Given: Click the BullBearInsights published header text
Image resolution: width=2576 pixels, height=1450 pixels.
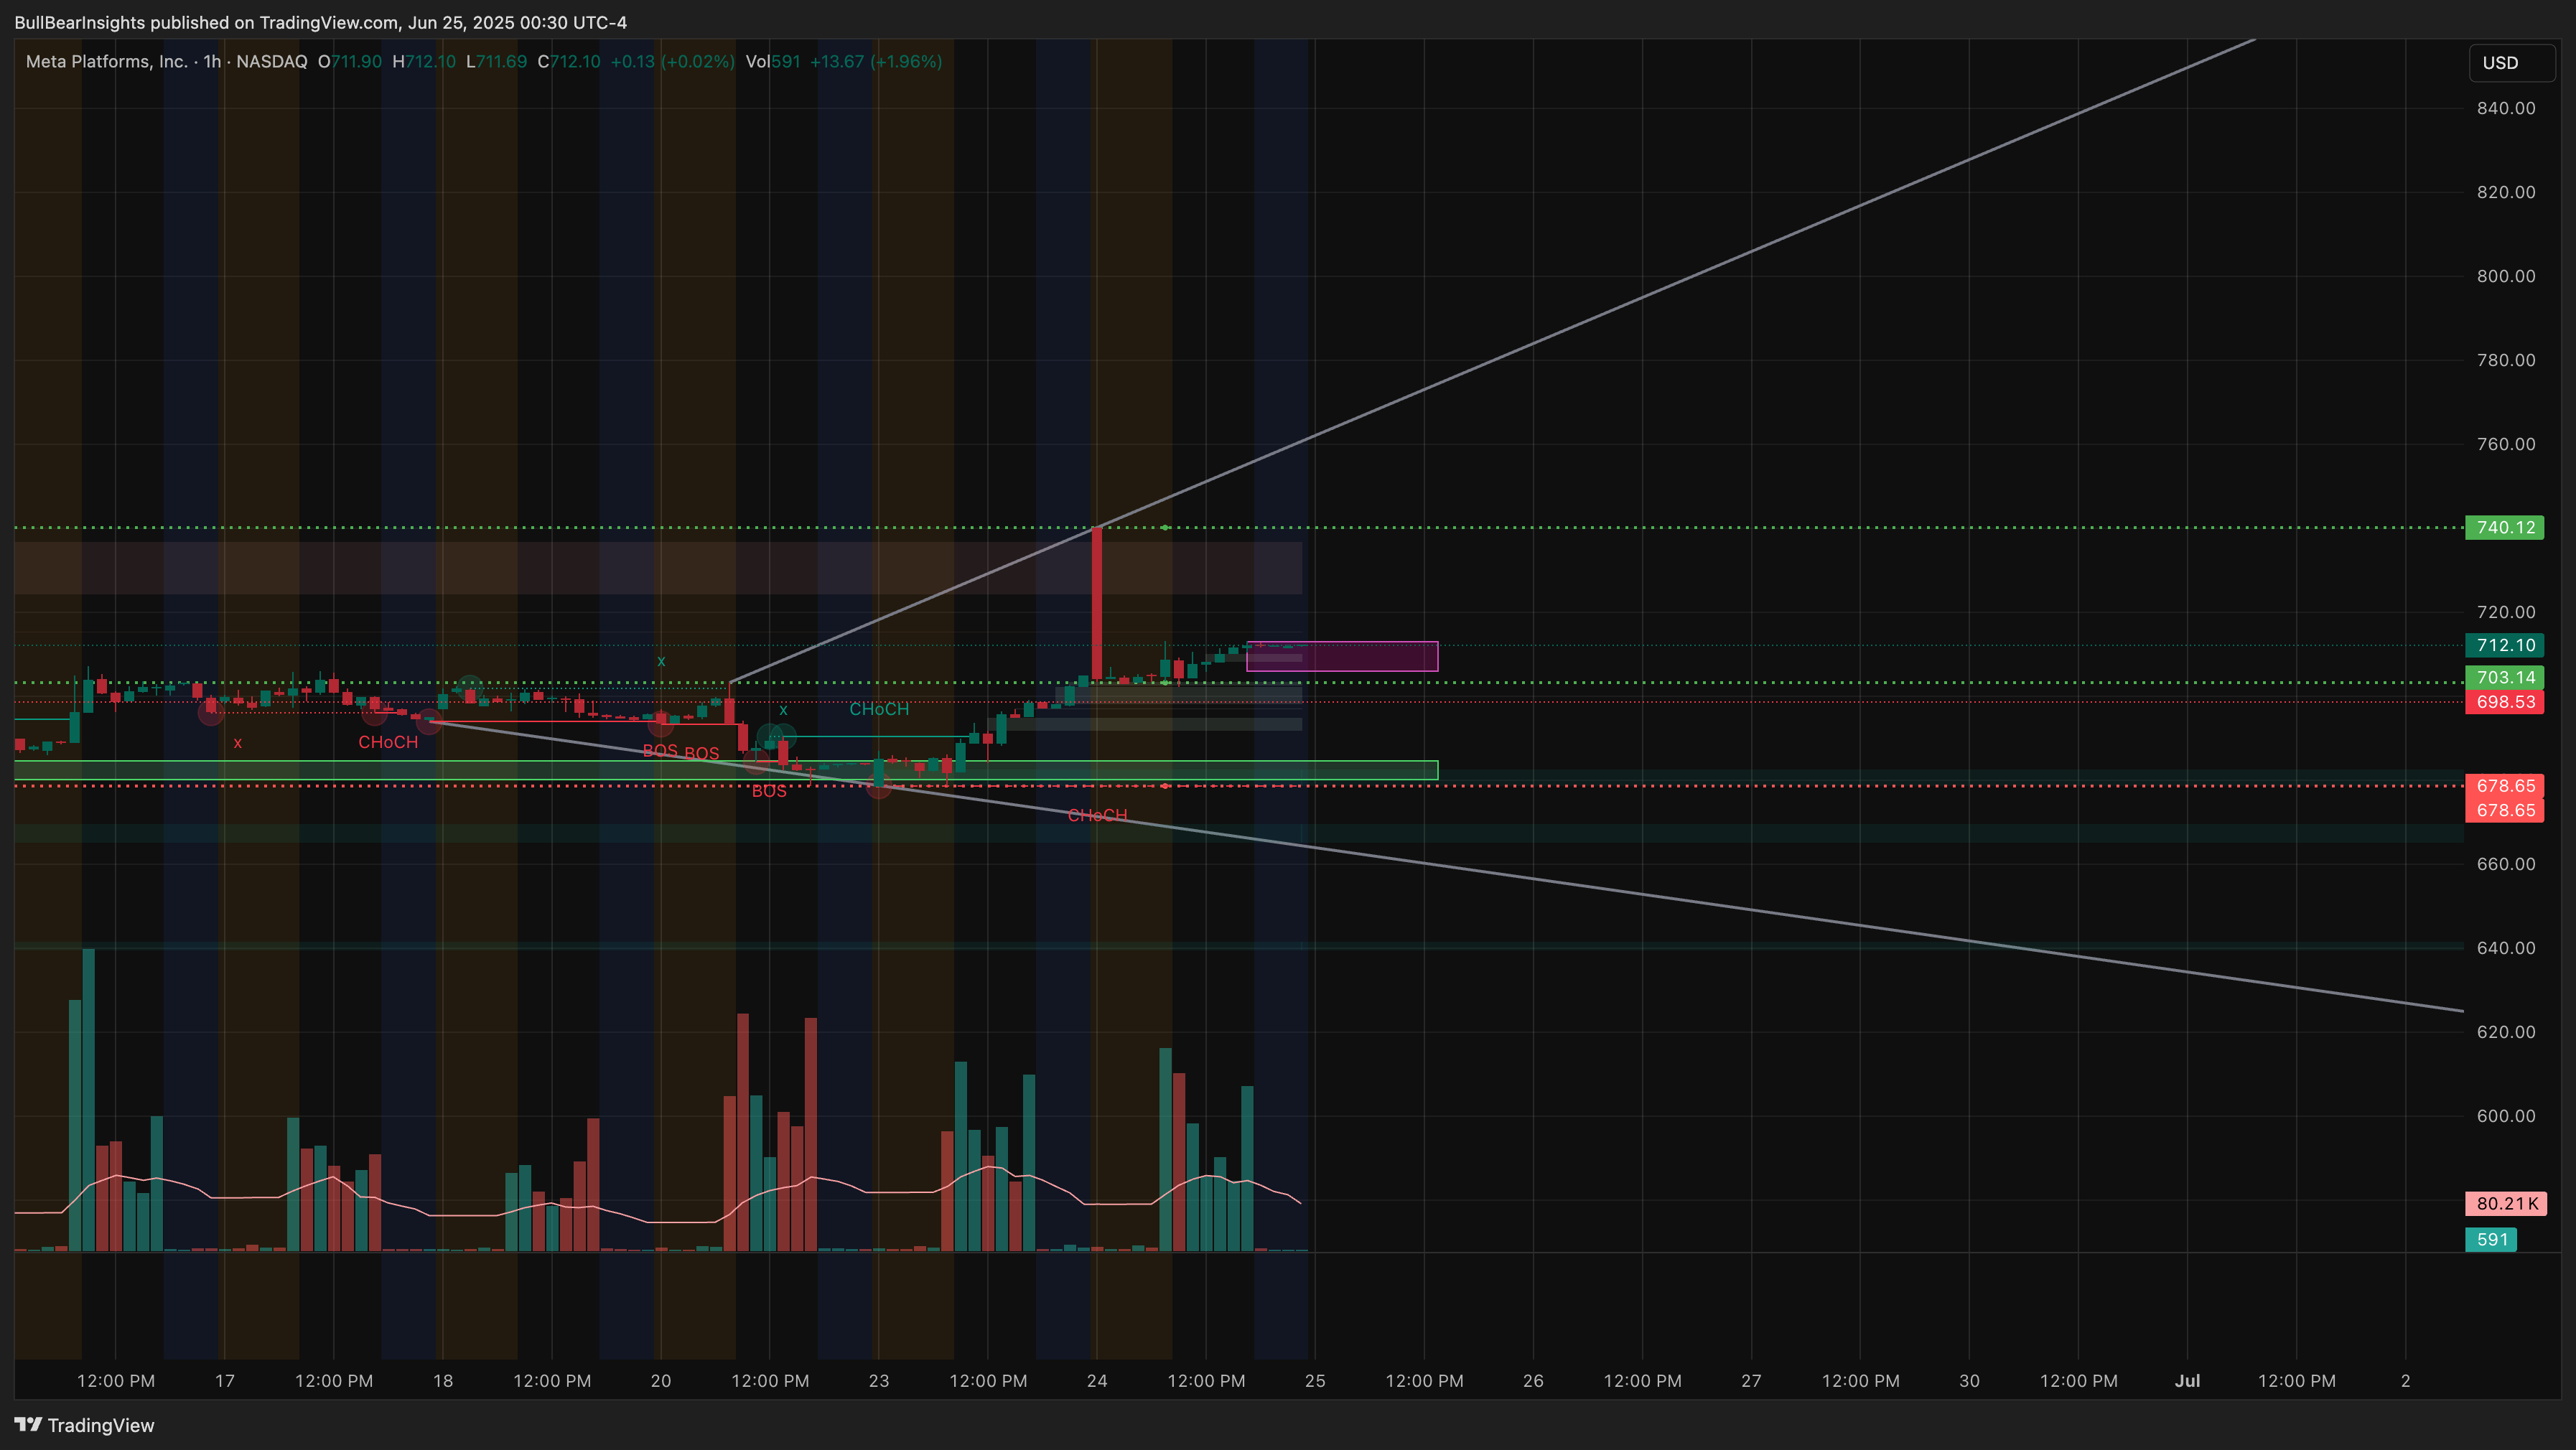Looking at the screenshot, I should (x=320, y=22).
